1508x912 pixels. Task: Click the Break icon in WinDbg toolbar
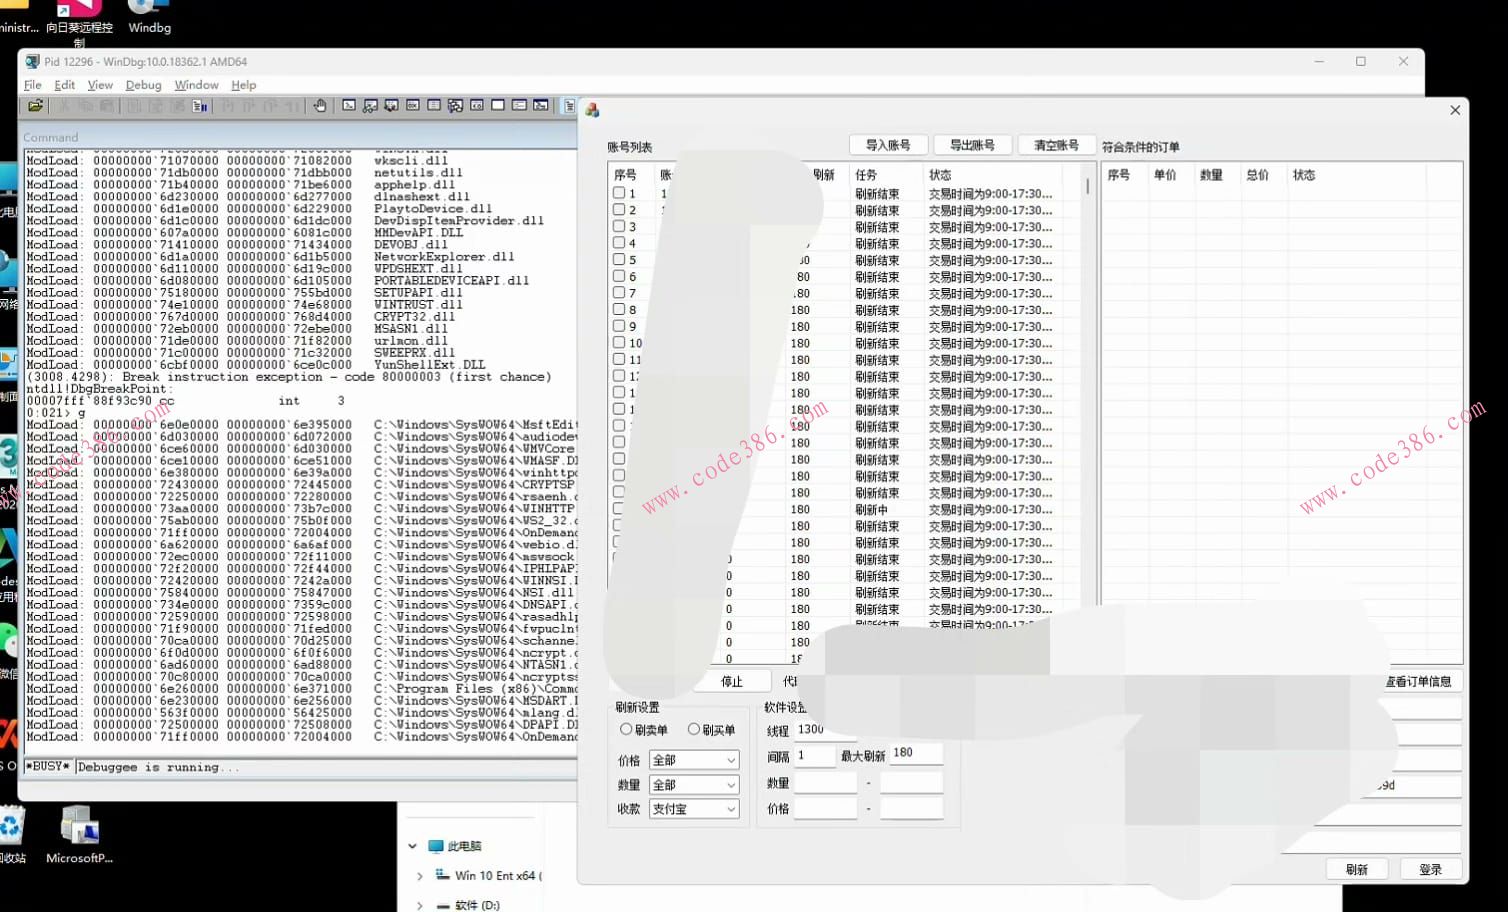[199, 105]
